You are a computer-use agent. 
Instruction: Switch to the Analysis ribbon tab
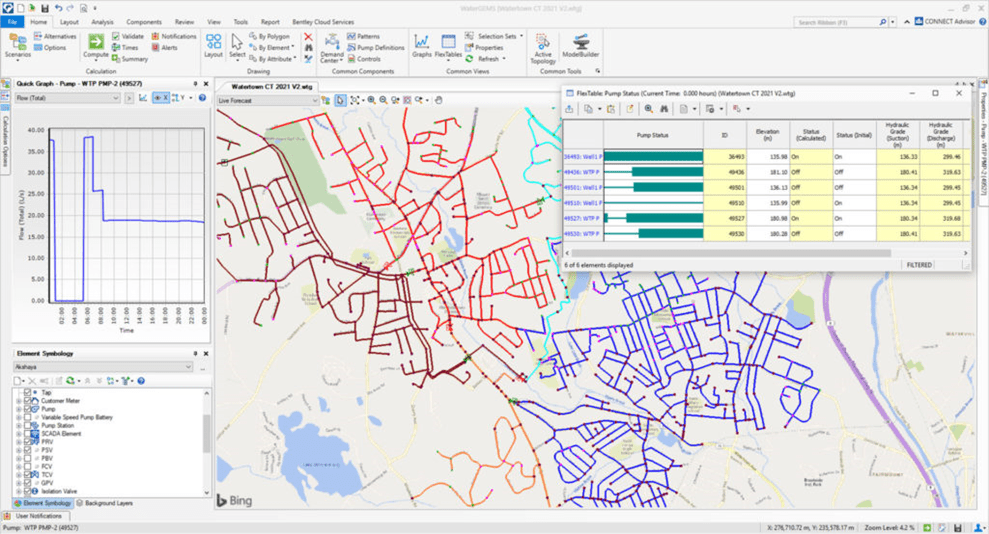pyautogui.click(x=102, y=22)
